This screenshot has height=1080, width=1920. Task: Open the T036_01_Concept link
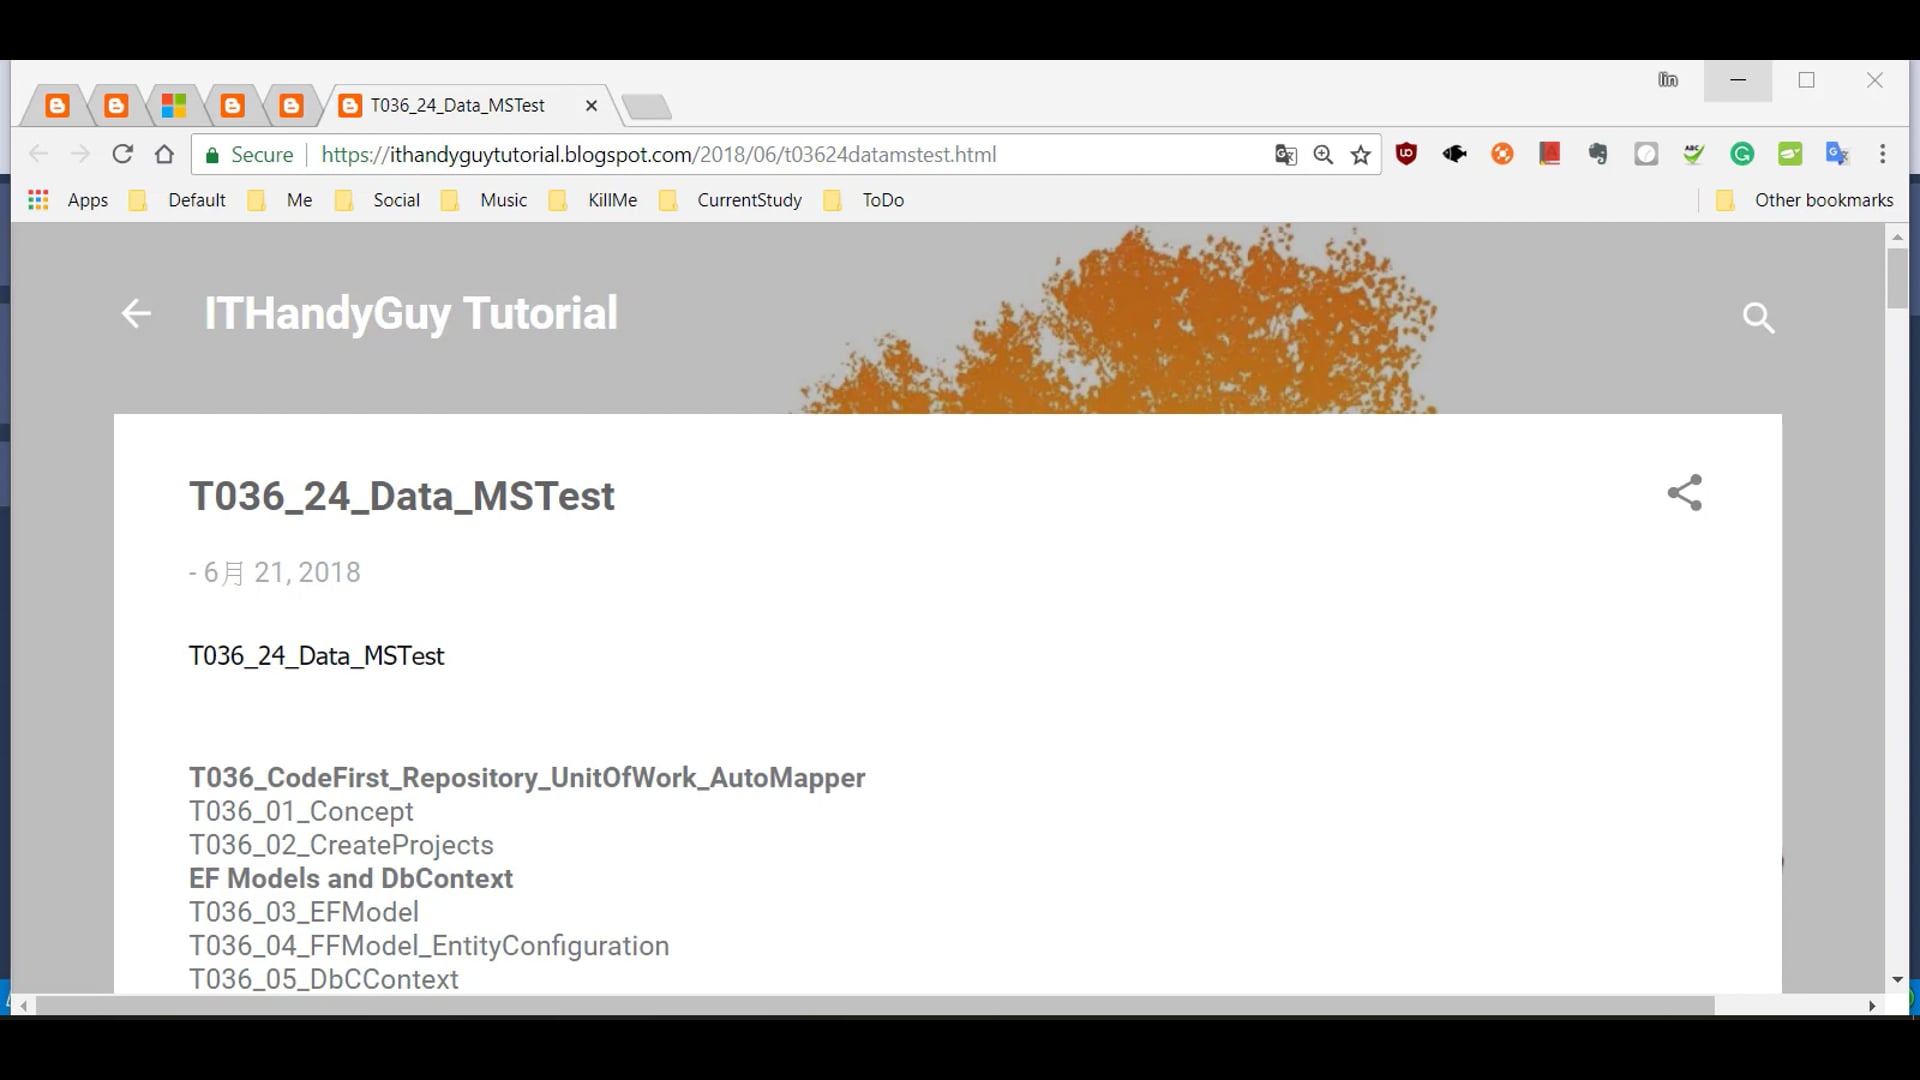point(301,811)
